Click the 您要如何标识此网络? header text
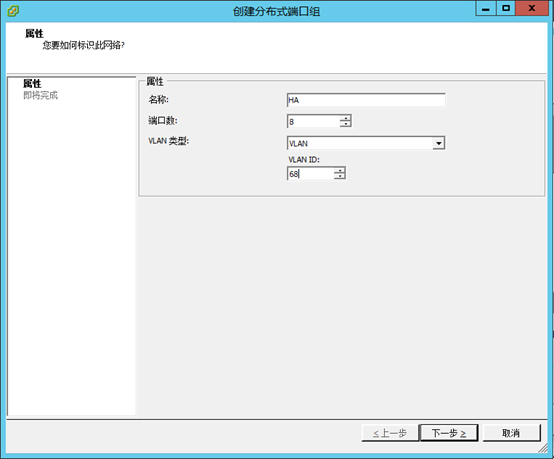 click(x=84, y=45)
